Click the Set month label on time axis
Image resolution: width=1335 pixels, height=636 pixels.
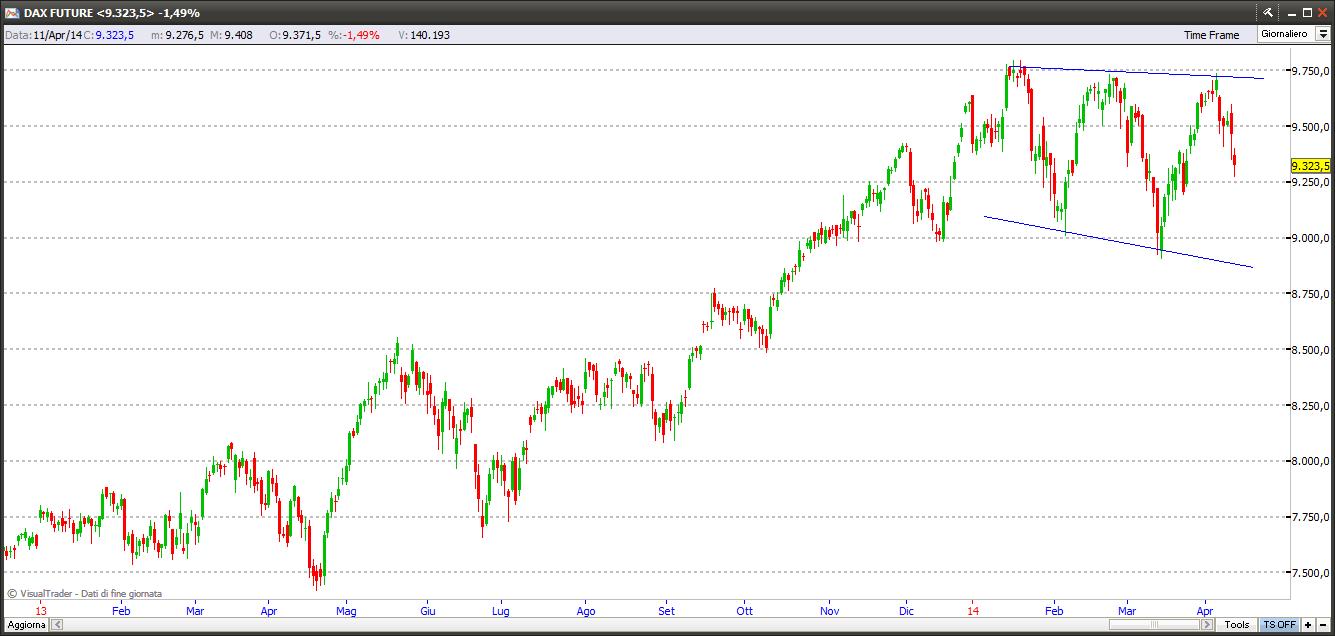point(667,610)
